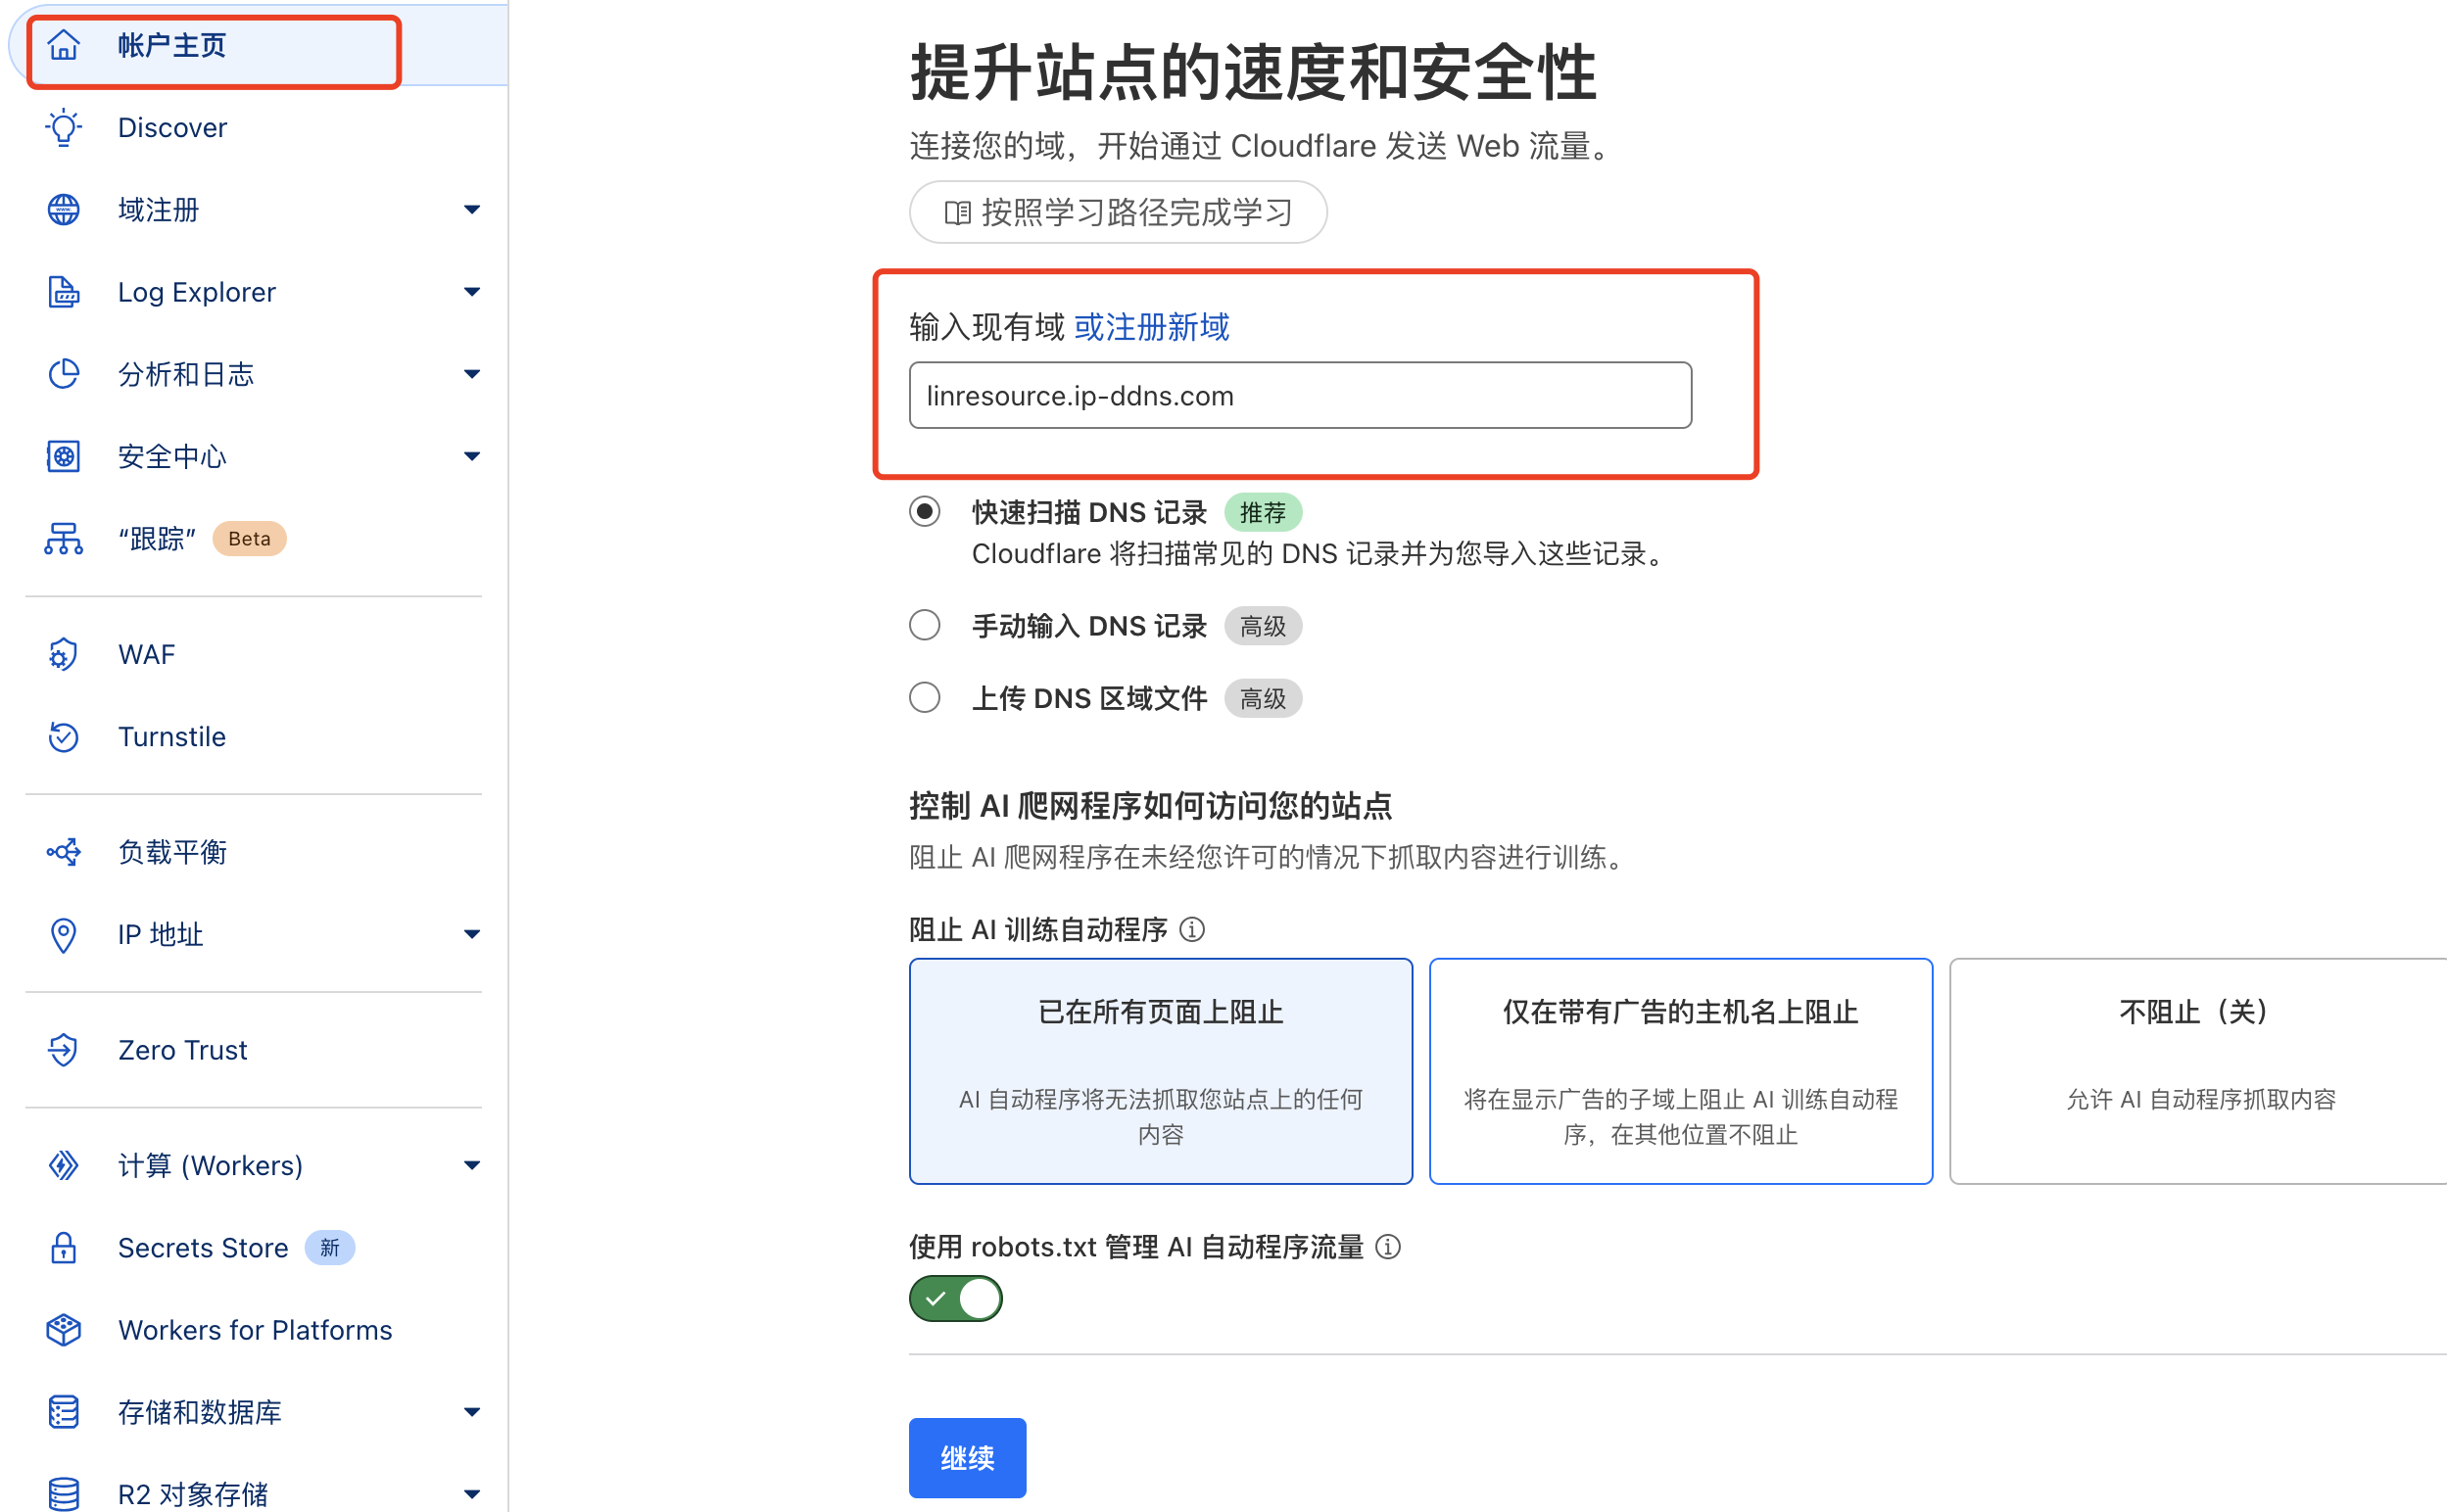This screenshot has height=1512, width=2447.
Task: Click the Zero Trust shield icon
Action: [63, 1050]
